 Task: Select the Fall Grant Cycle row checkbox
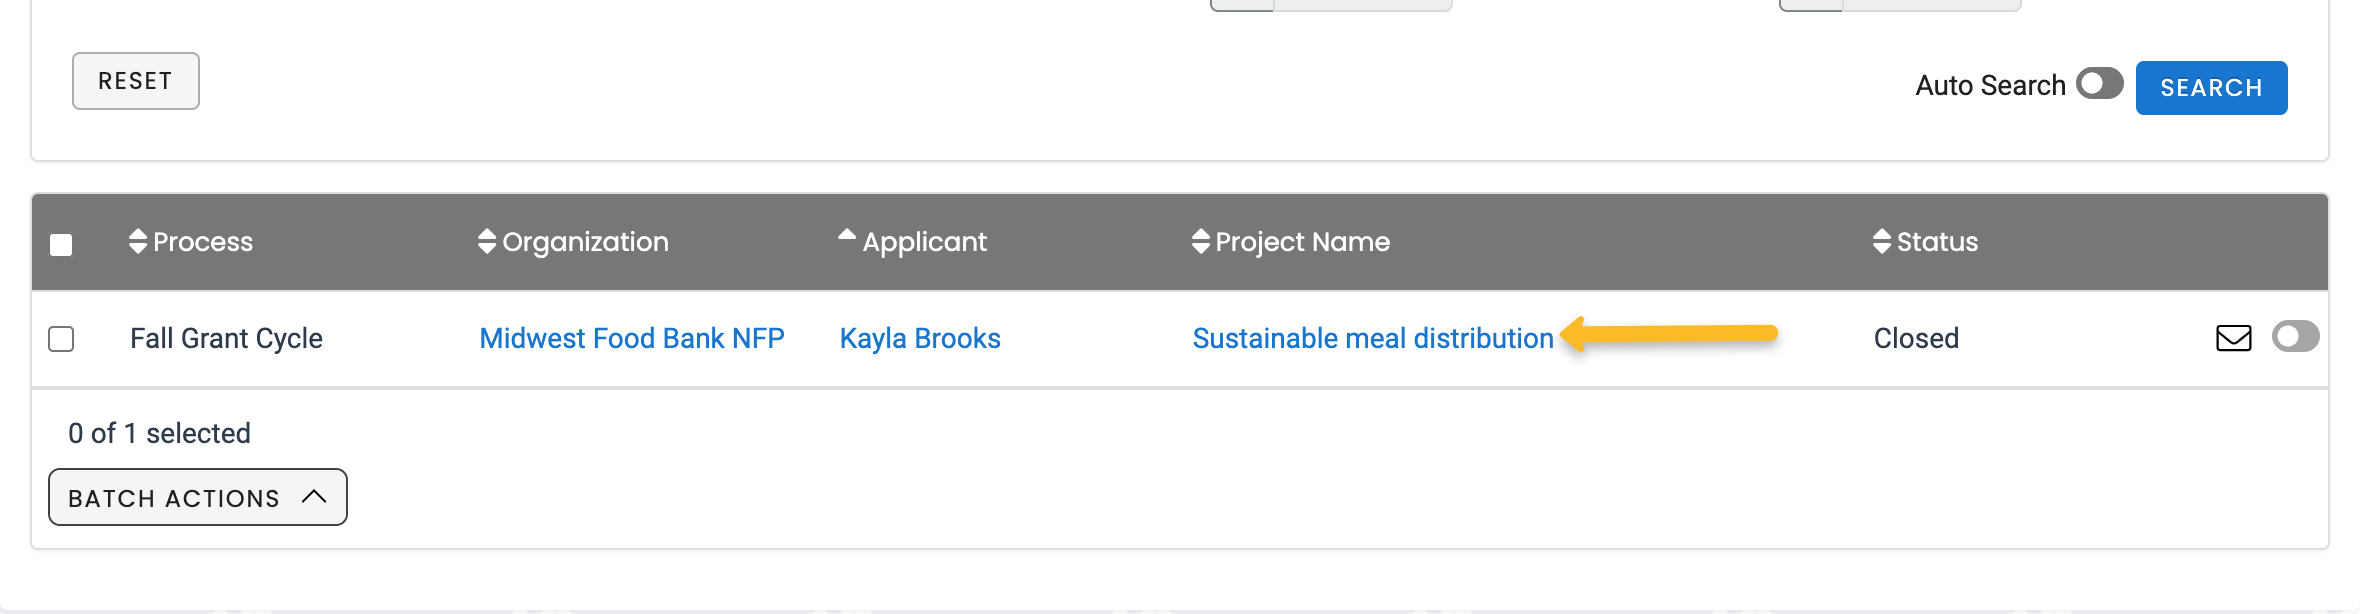tap(61, 339)
